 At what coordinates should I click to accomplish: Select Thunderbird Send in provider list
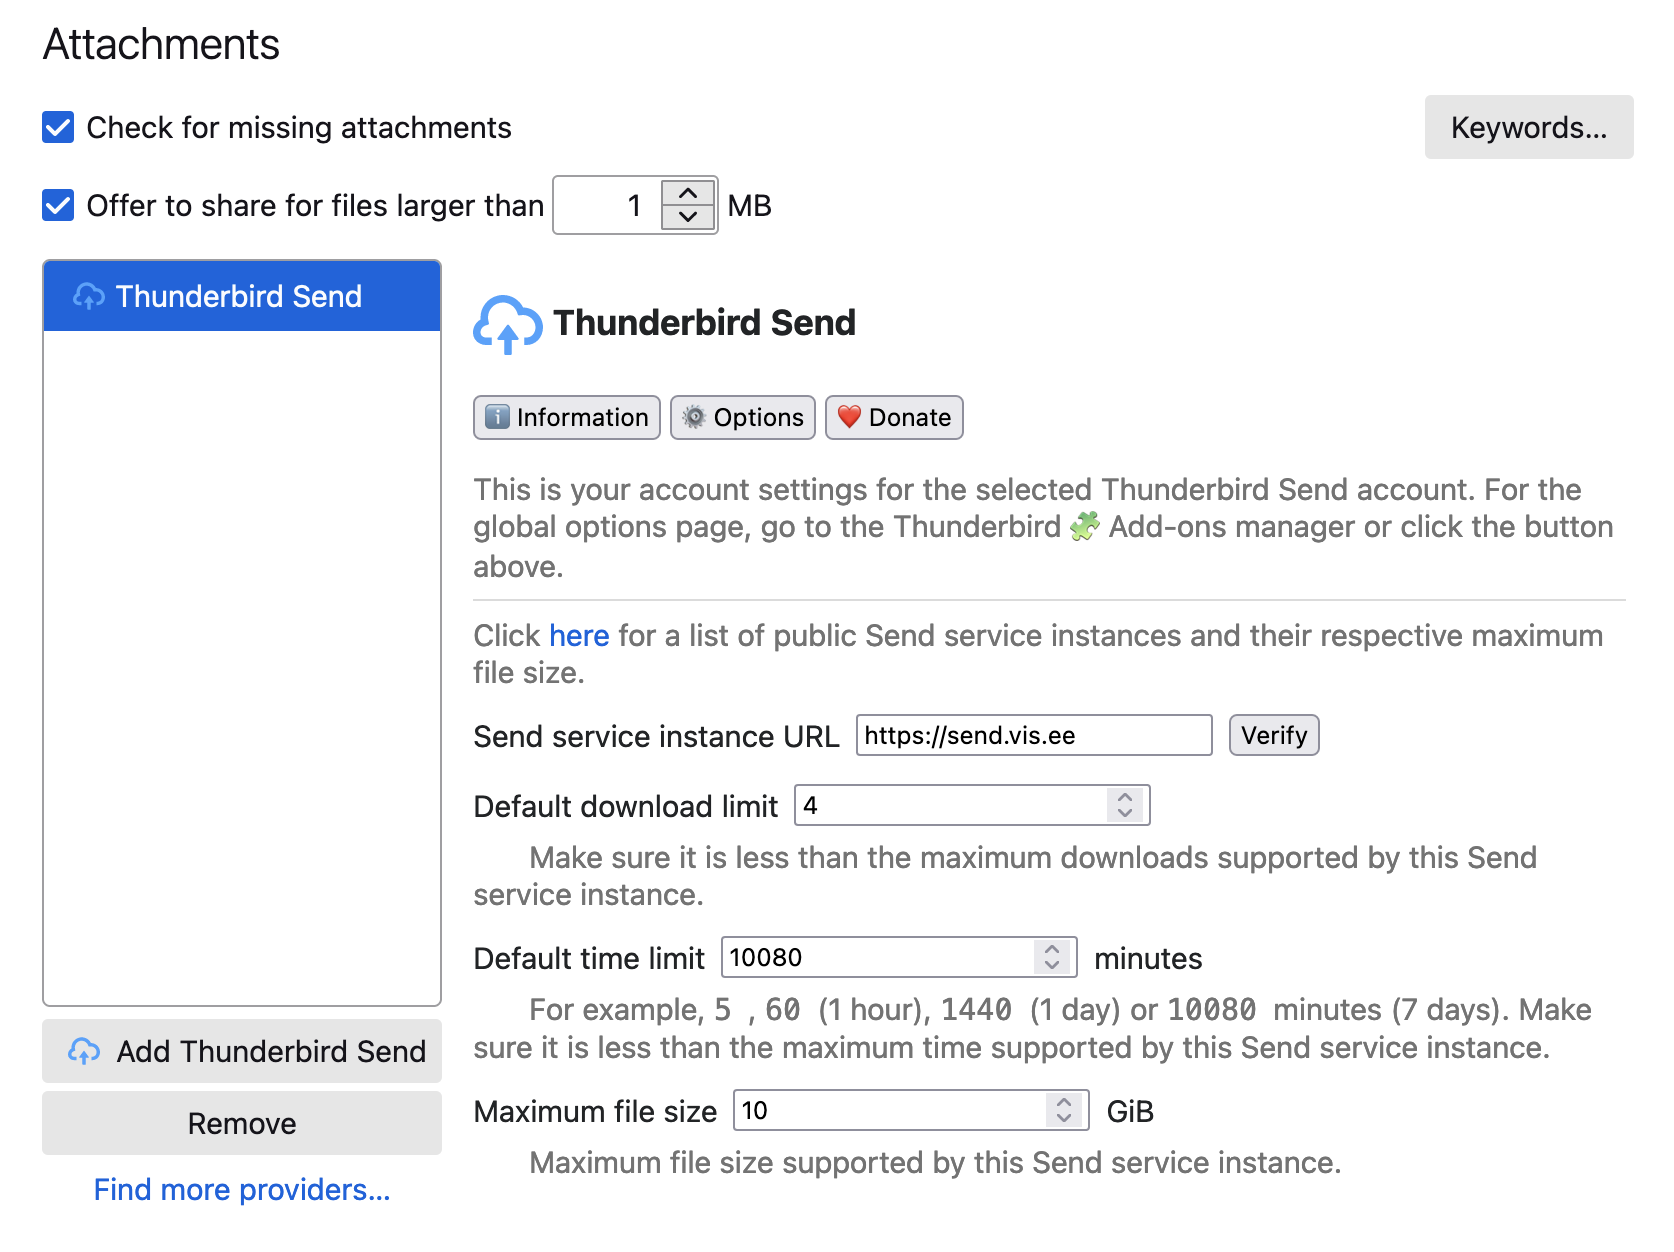[x=242, y=296]
